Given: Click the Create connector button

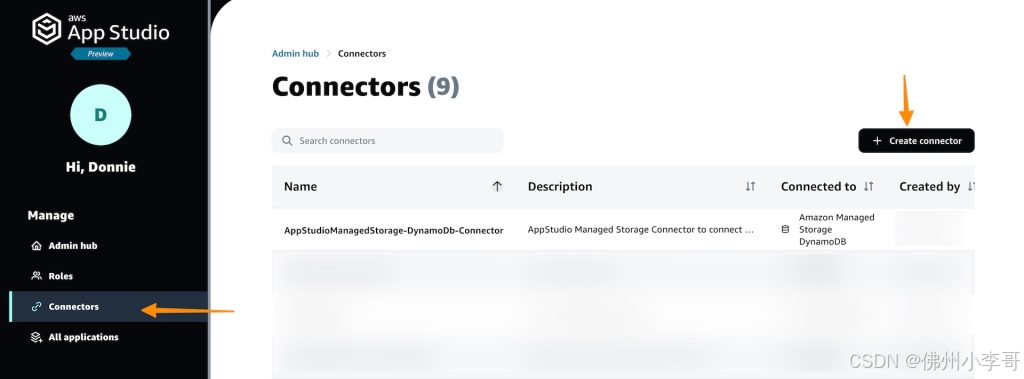Looking at the screenshot, I should (916, 140).
